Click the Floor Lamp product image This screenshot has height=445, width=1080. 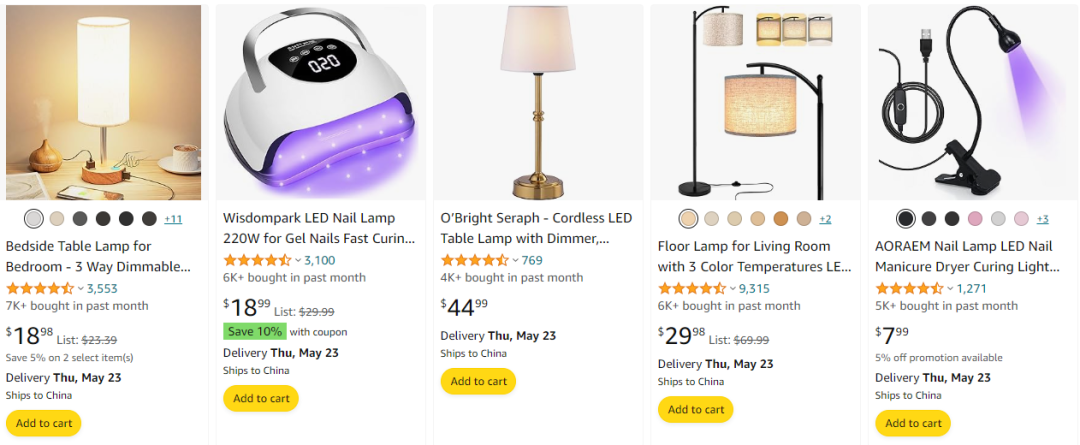coord(756,102)
